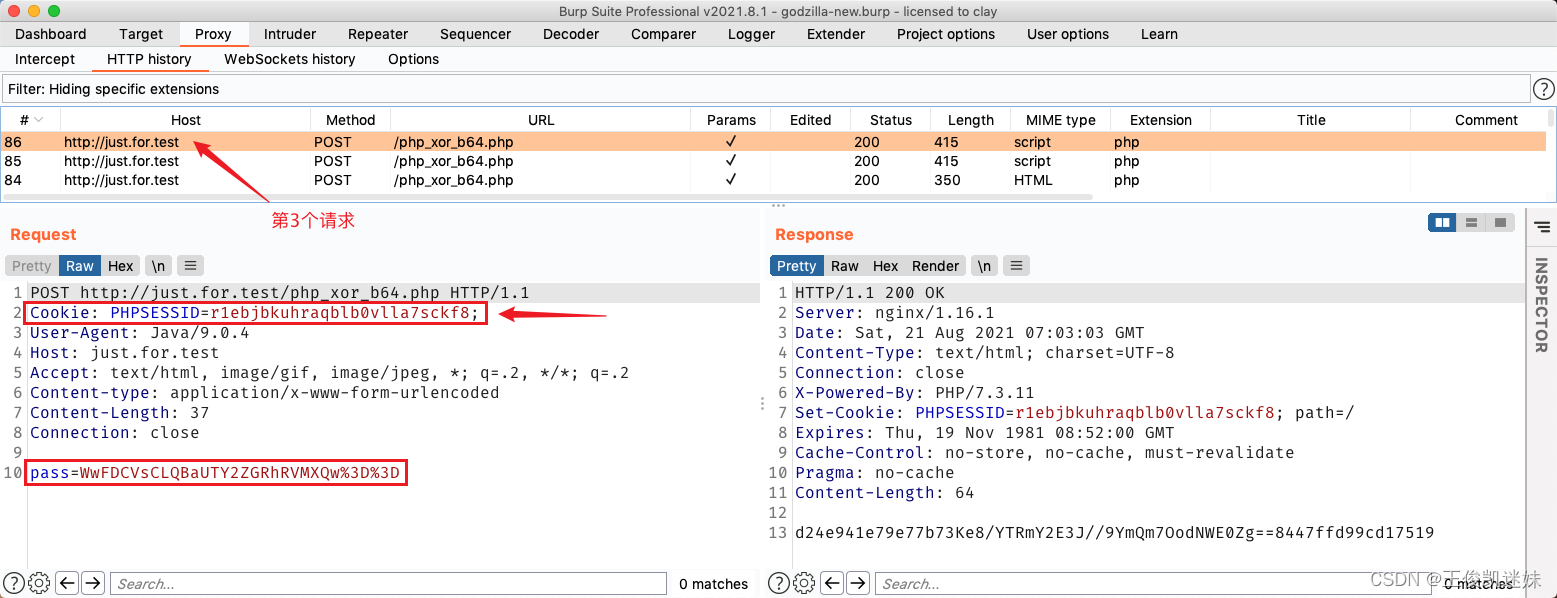Select Render view in Response
This screenshot has height=598, width=1557.
(936, 266)
